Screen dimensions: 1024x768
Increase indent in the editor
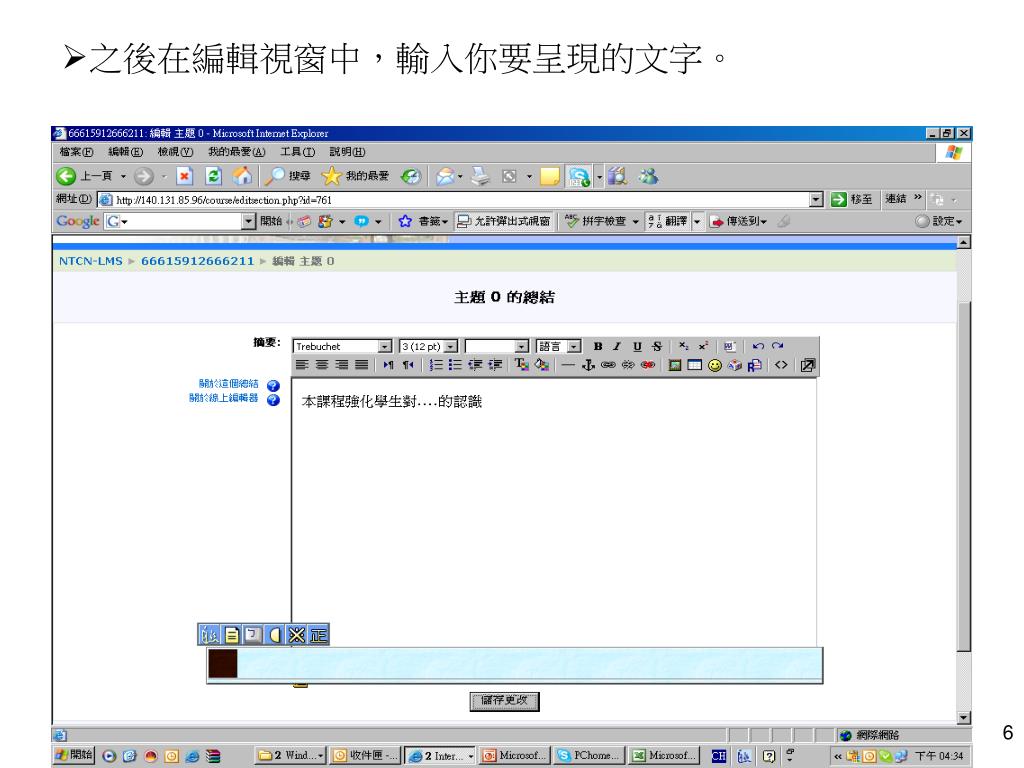point(495,365)
